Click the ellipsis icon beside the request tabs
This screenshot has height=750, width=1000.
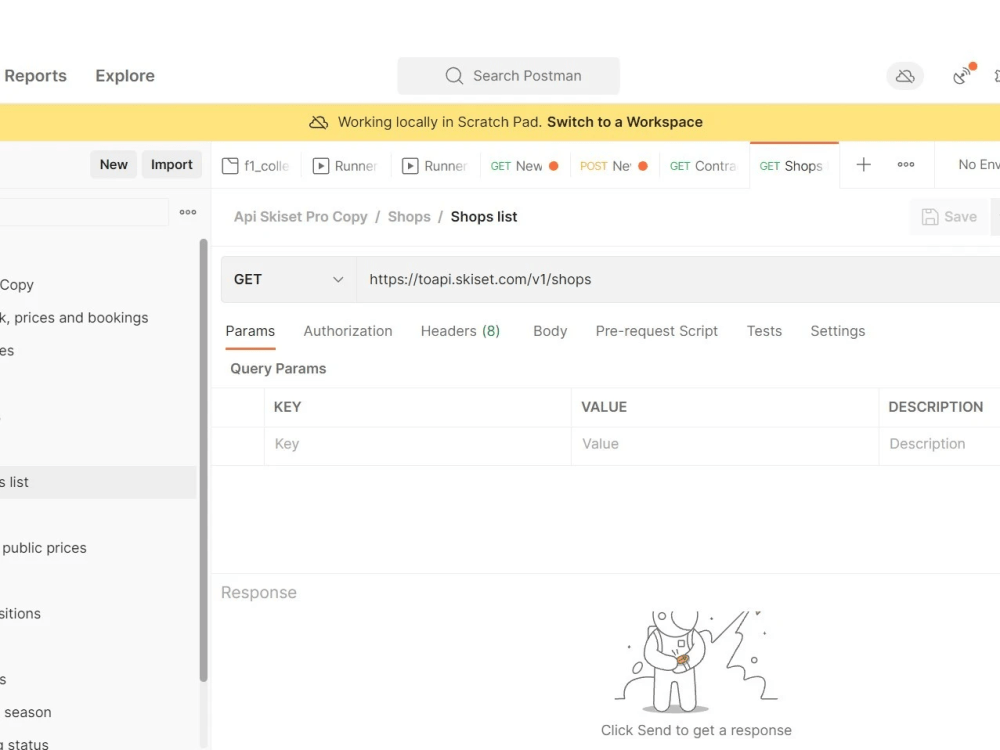pos(906,164)
